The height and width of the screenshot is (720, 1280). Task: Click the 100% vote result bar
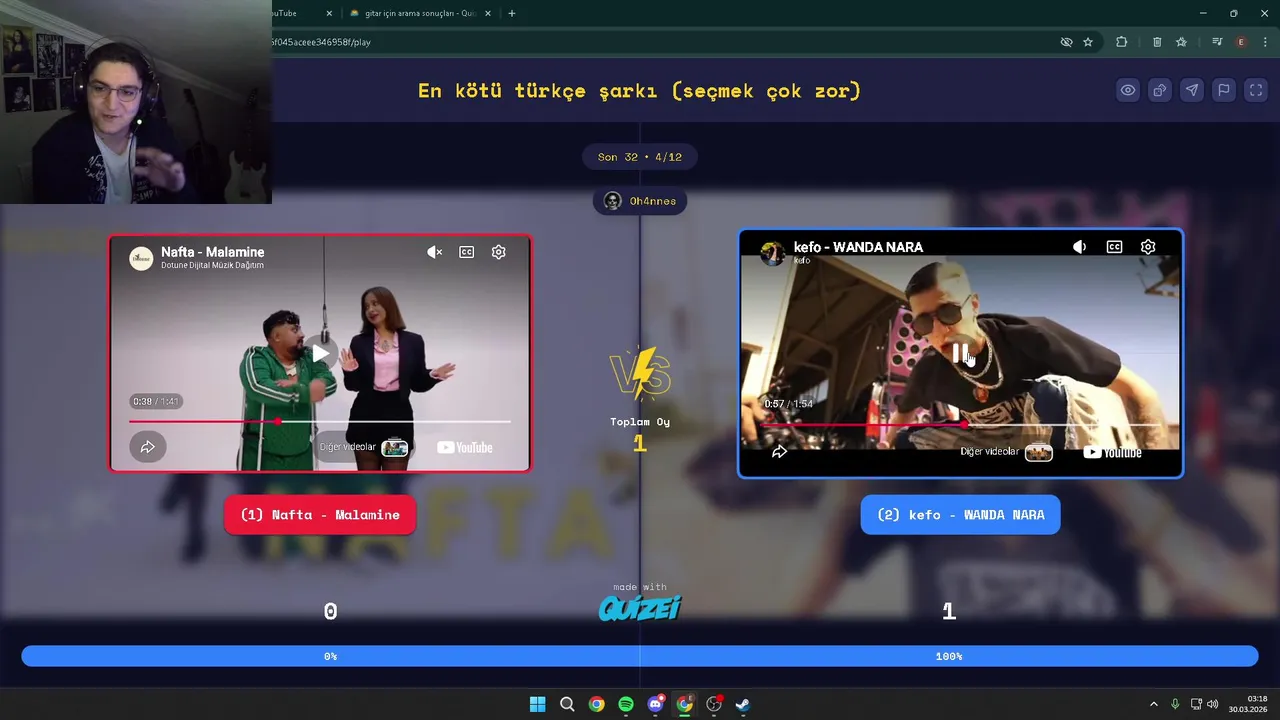pyautogui.click(x=949, y=656)
